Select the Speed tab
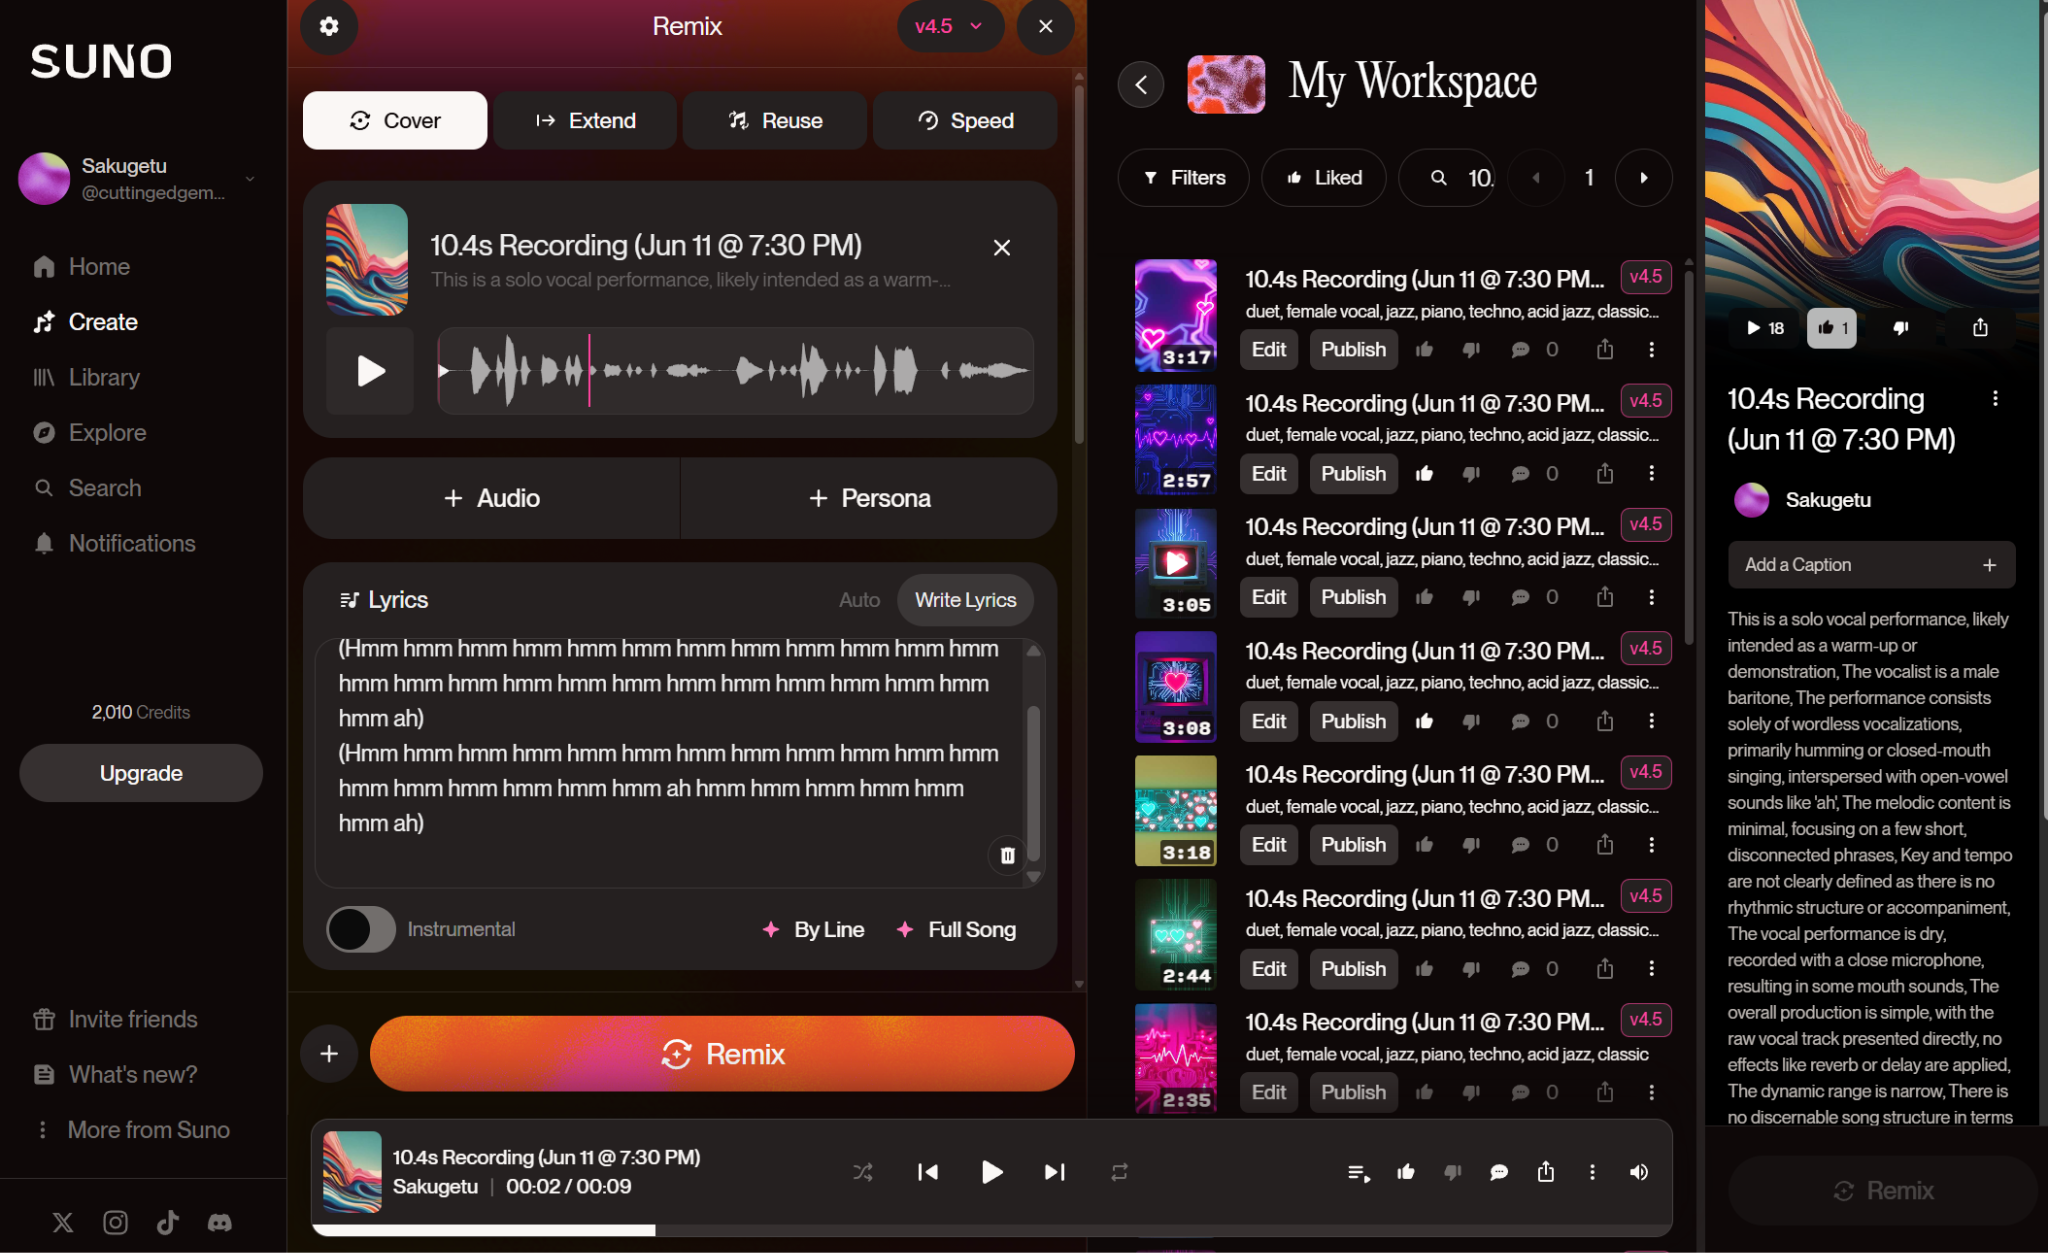The width and height of the screenshot is (2048, 1253). tap(965, 121)
